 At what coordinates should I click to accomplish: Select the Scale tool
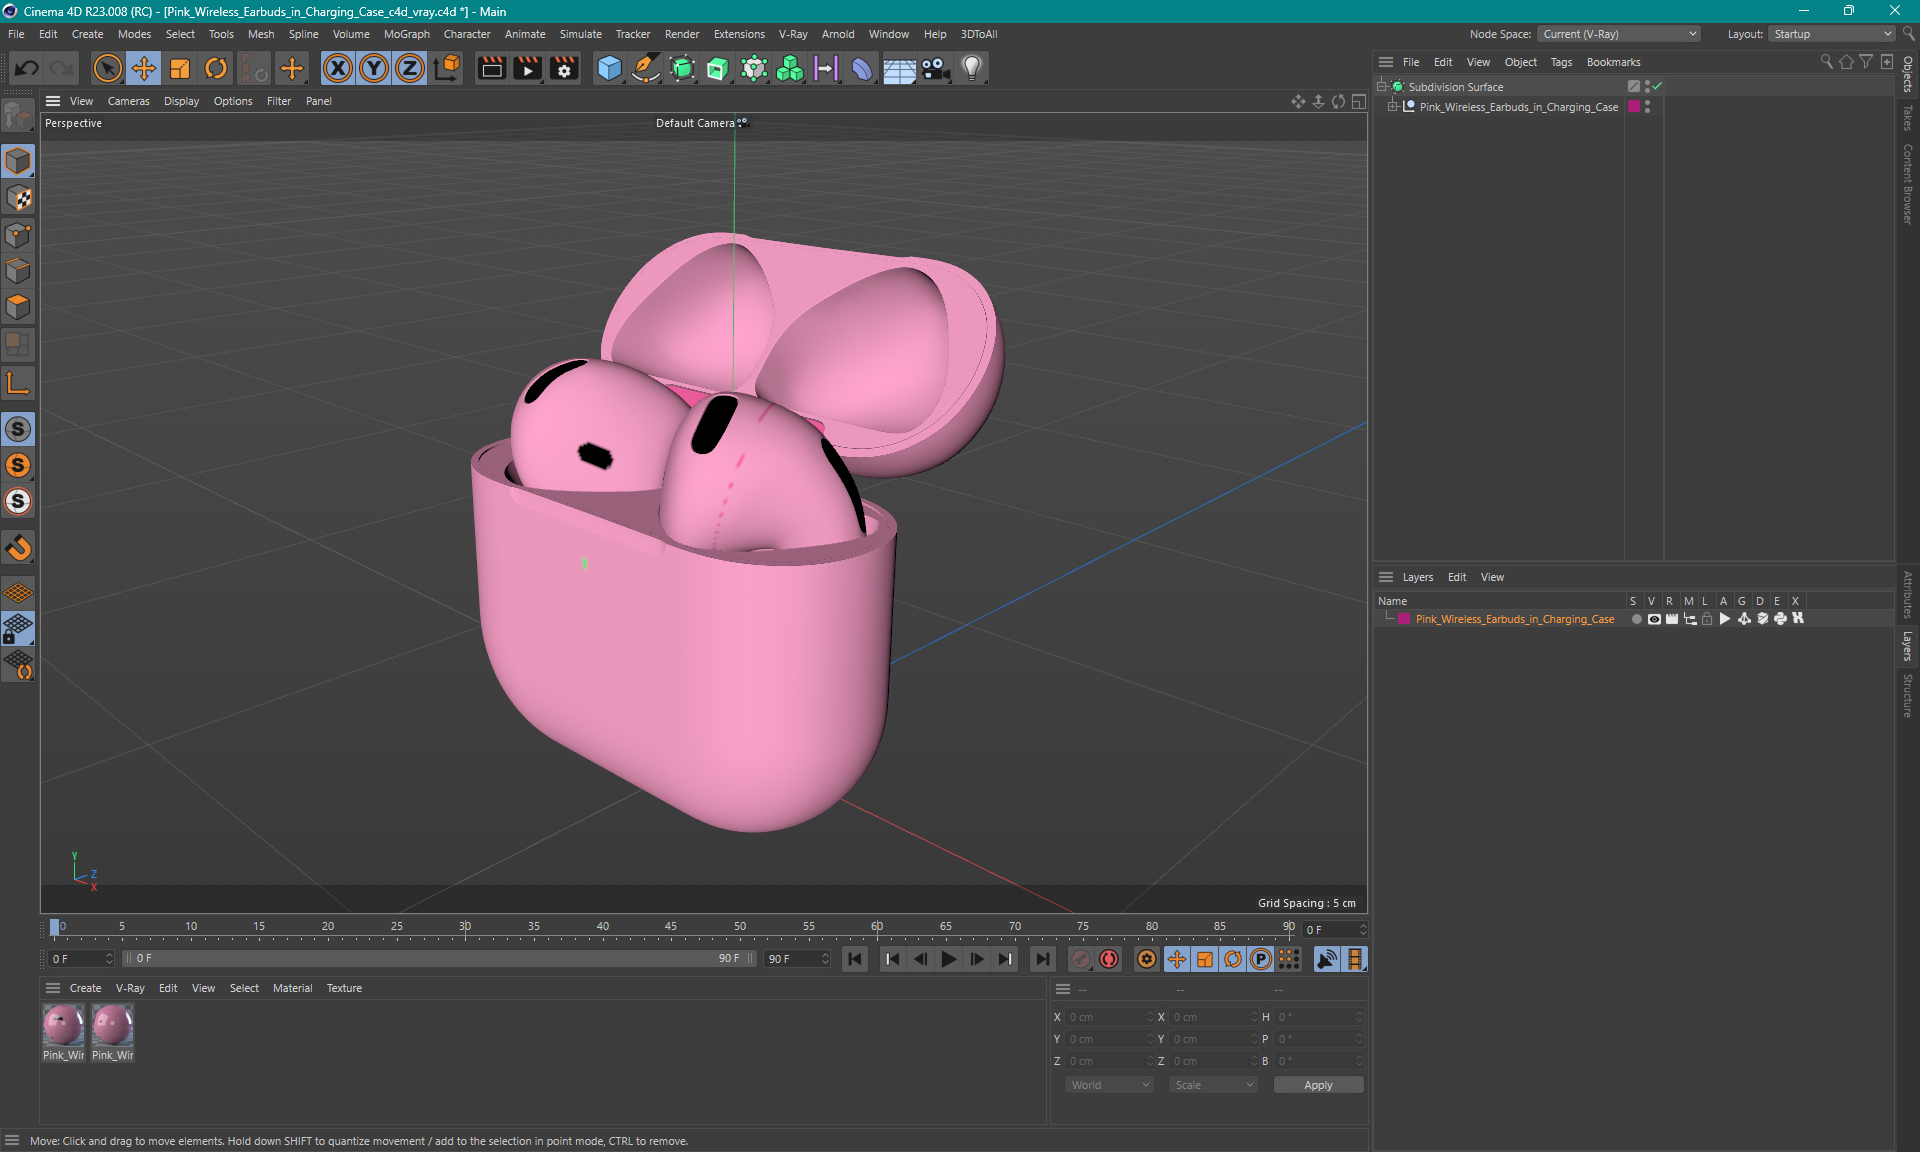point(180,68)
